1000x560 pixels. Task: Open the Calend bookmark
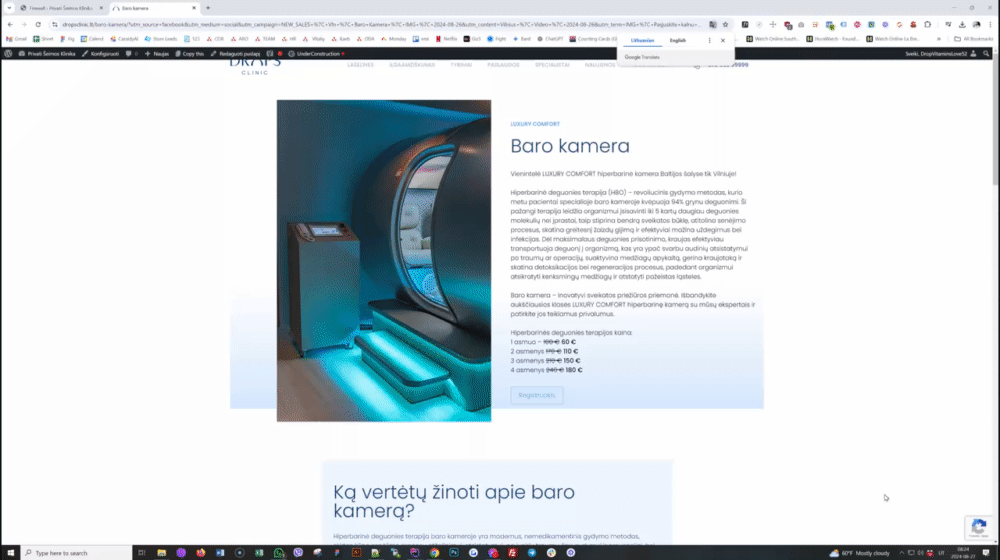92,39
